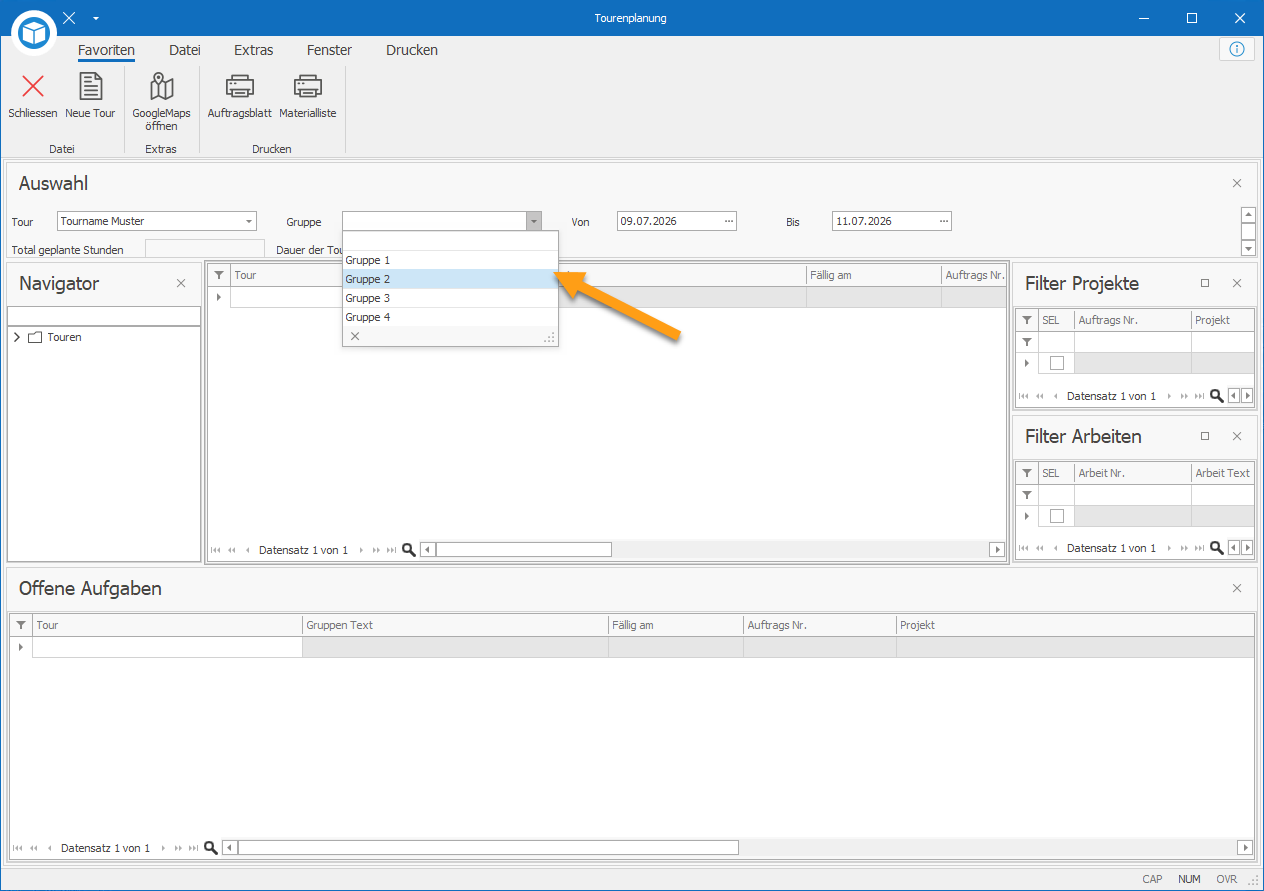Sort by Gruppen Text column in Offene Aufgaben
The width and height of the screenshot is (1264, 891).
[455, 625]
